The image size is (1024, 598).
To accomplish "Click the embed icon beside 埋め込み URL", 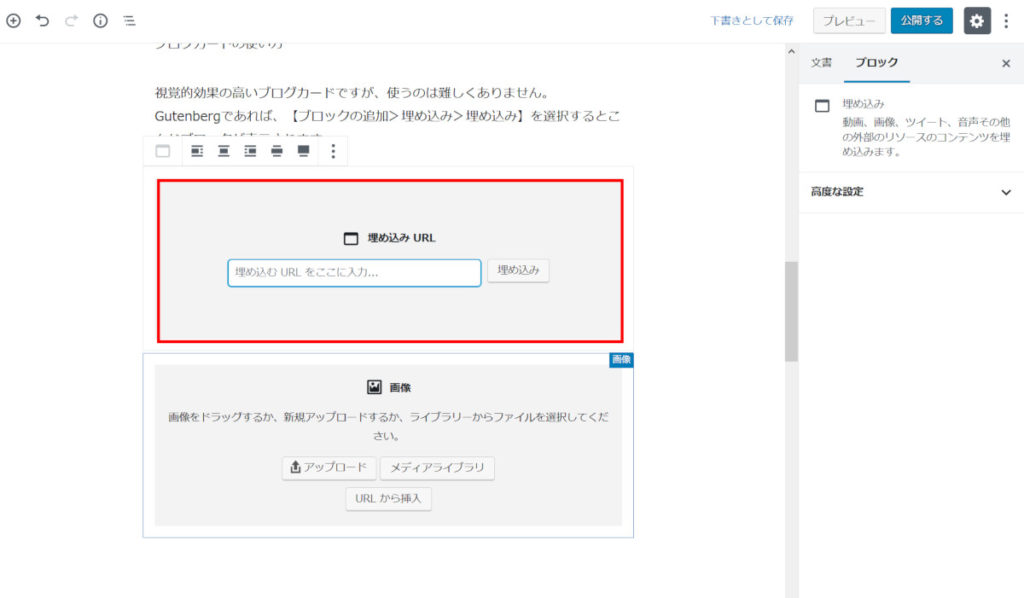I will (351, 238).
